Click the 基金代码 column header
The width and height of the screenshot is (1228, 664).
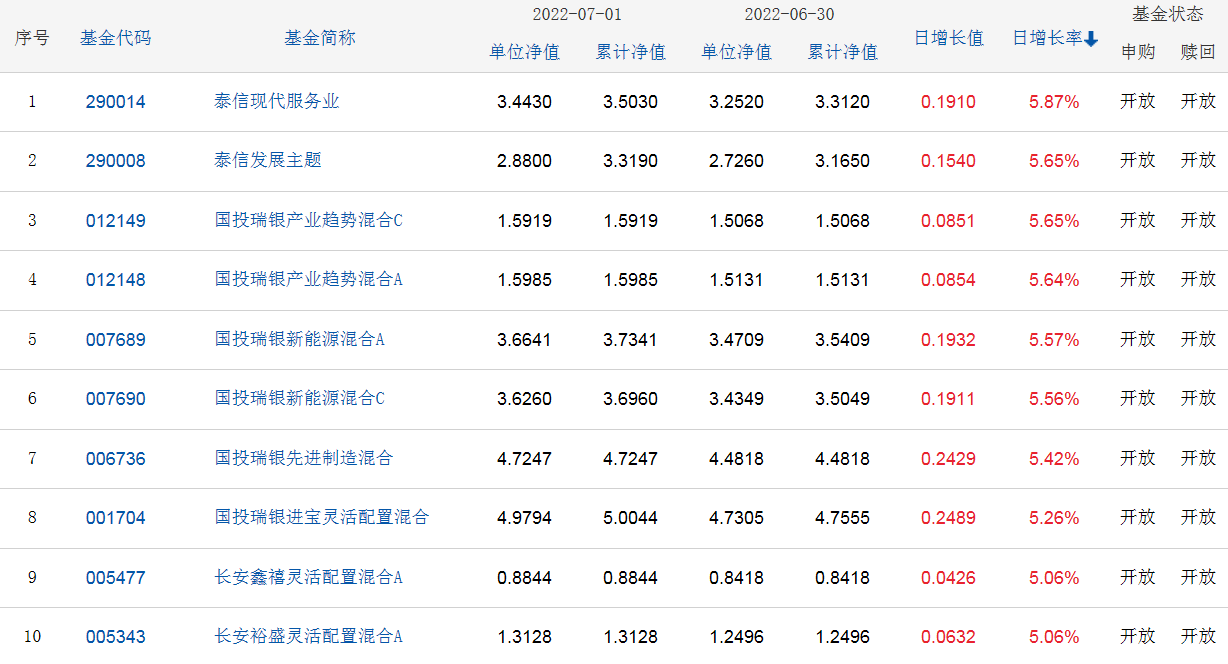[x=115, y=38]
